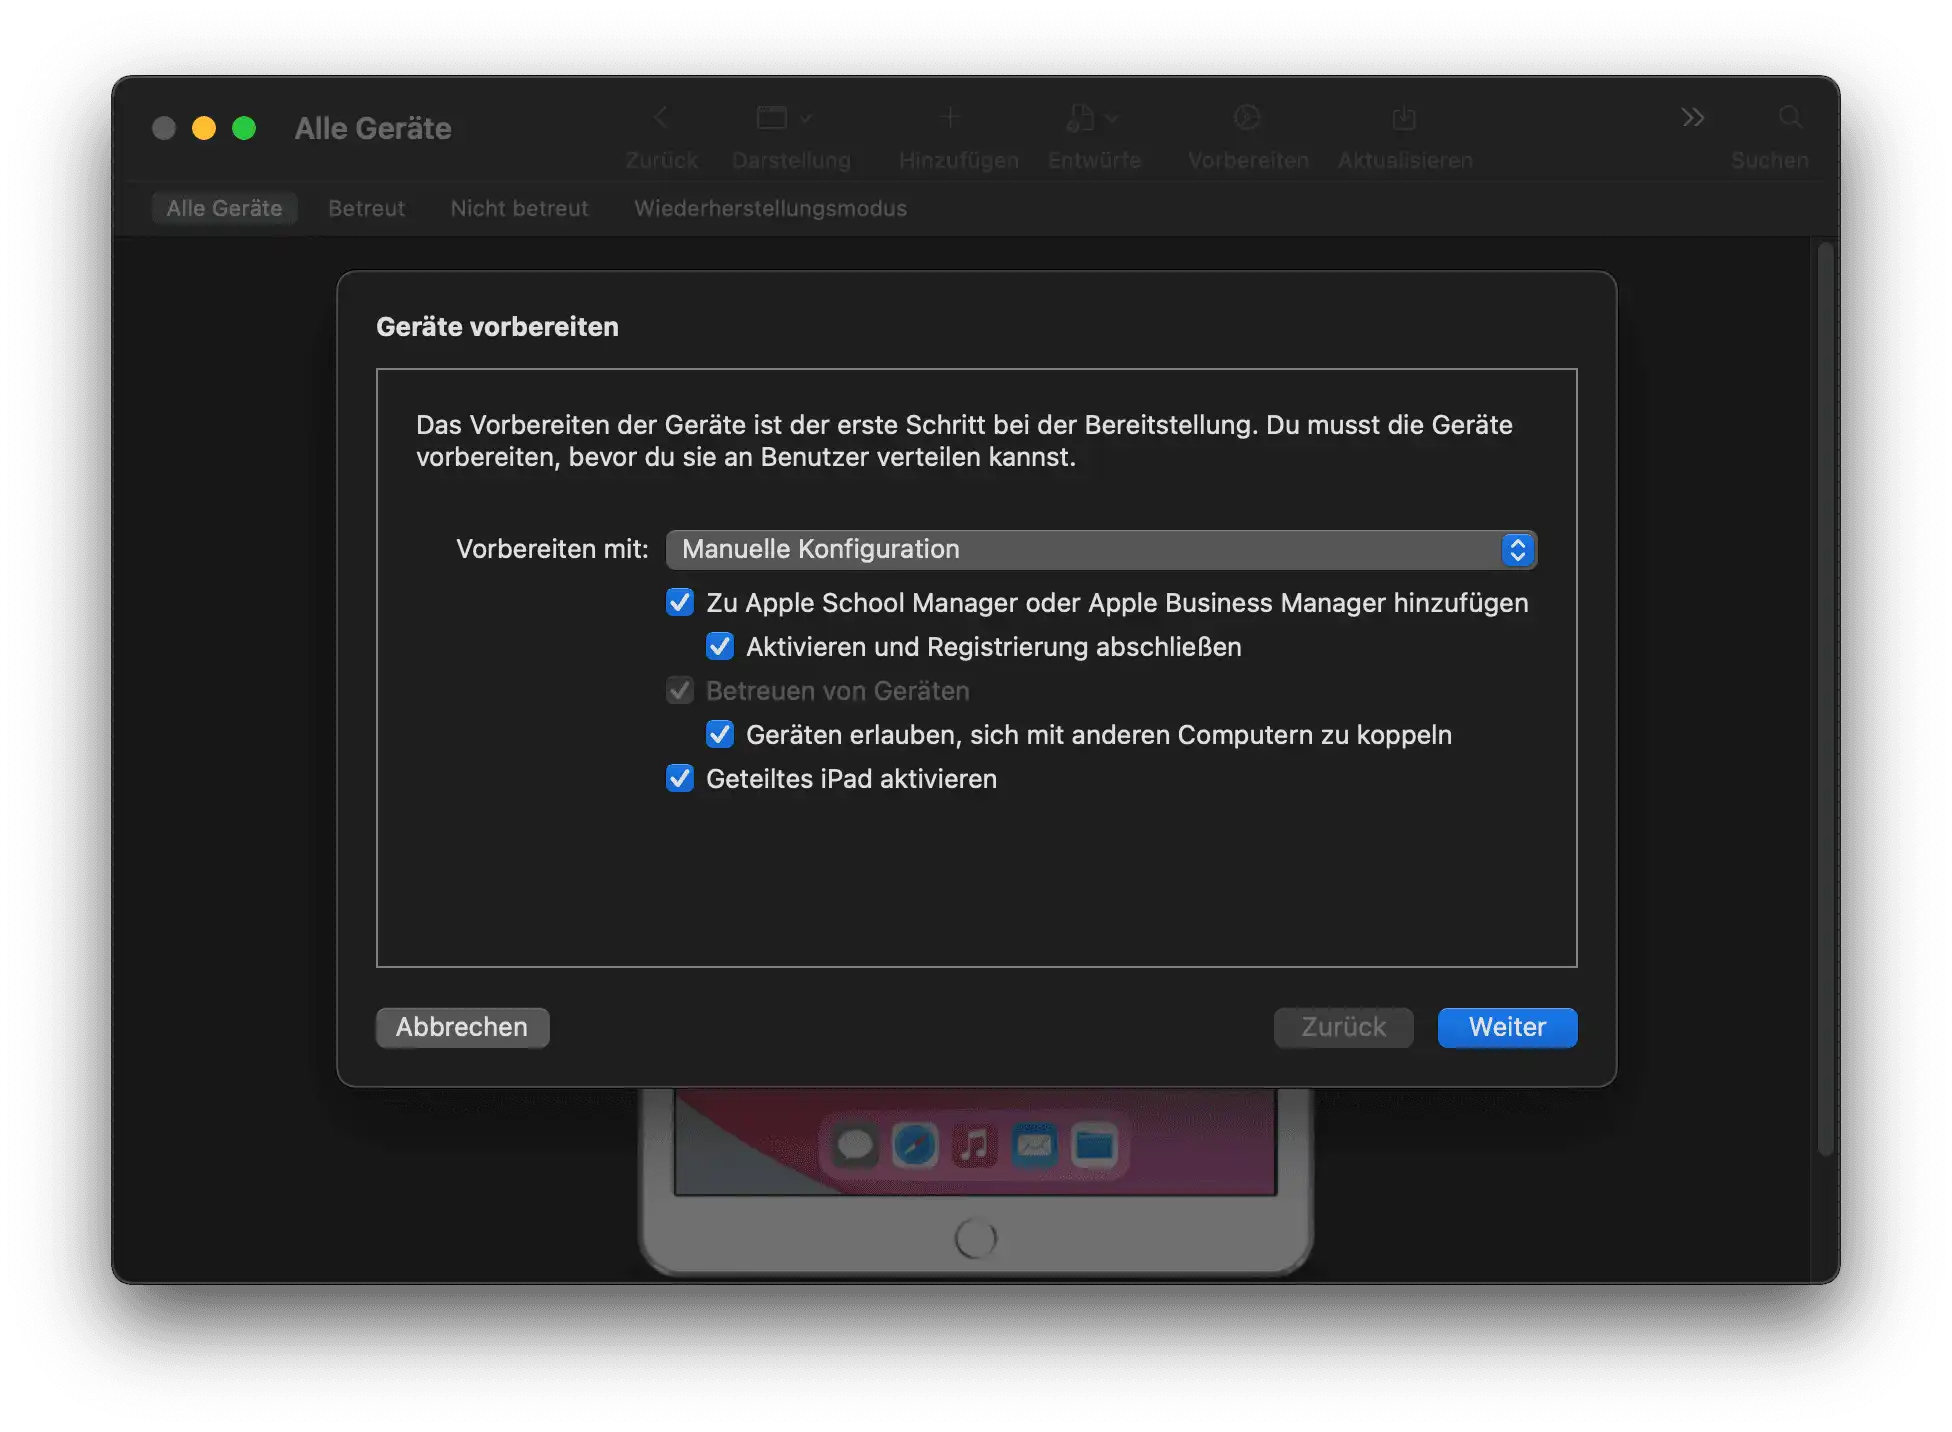The height and width of the screenshot is (1432, 1952).
Task: Click the Hinzufügen plus icon
Action: click(x=950, y=118)
